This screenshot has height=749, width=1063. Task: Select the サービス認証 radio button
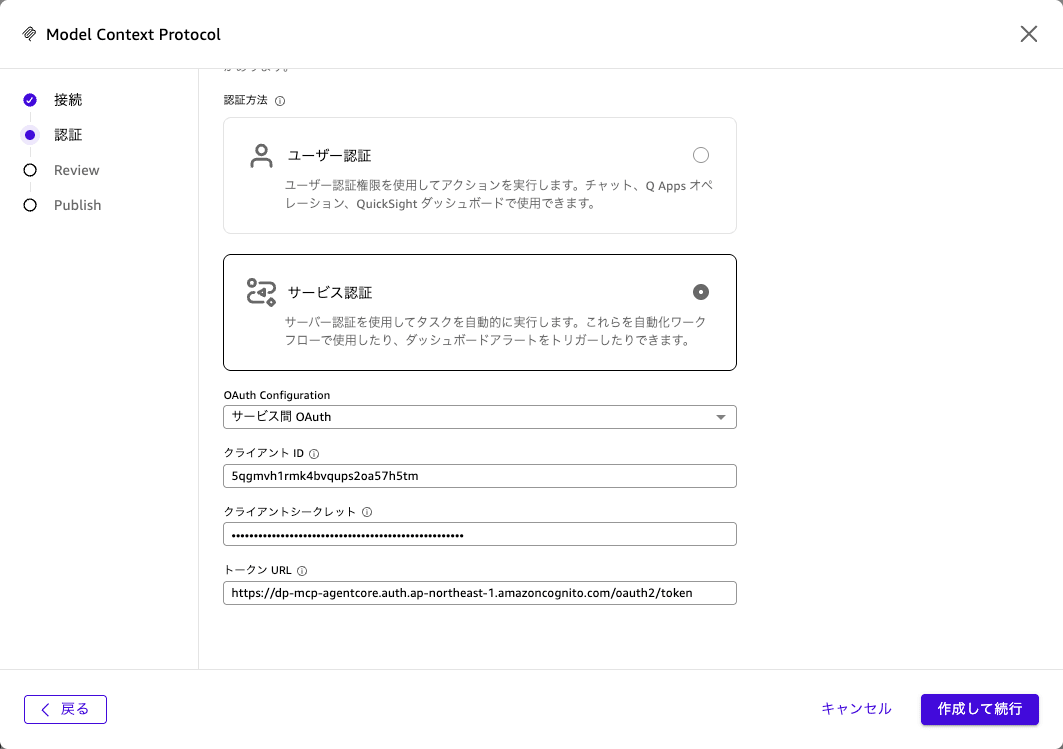click(700, 292)
